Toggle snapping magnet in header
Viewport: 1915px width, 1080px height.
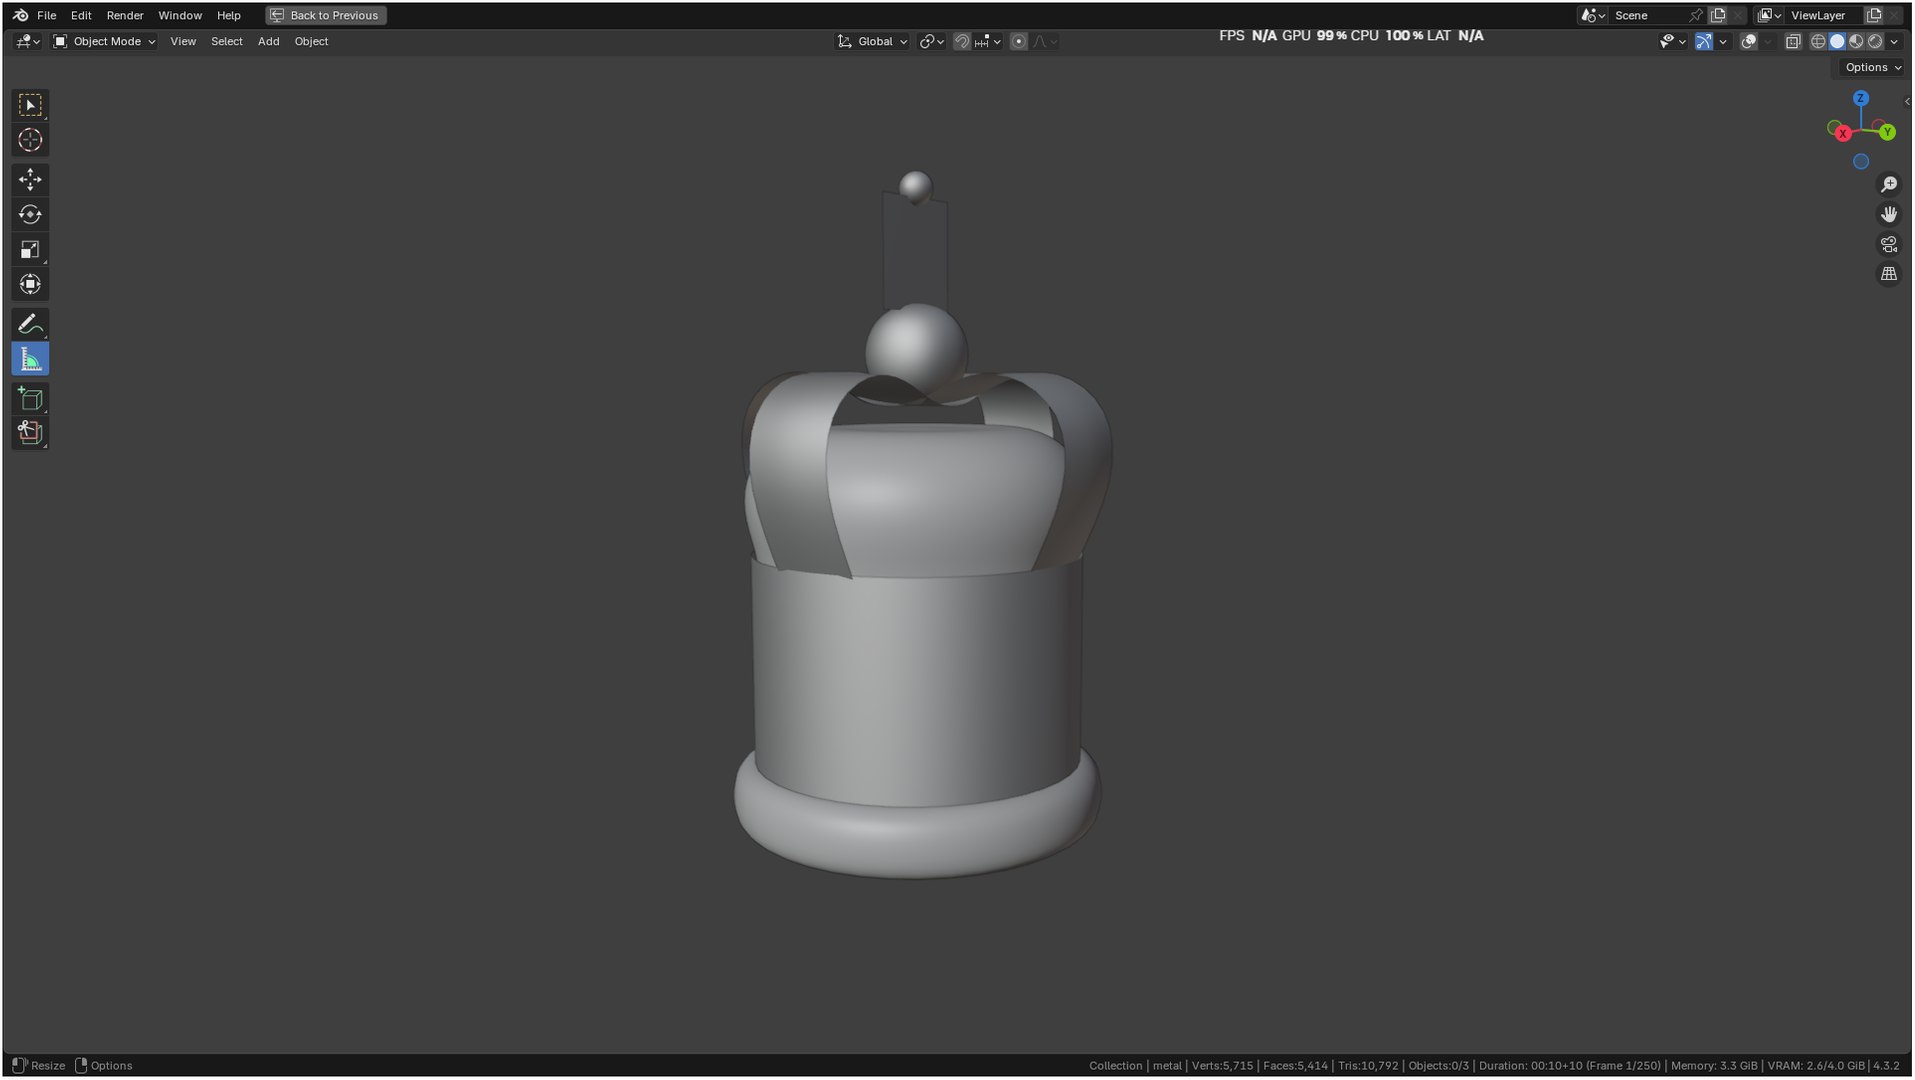point(961,41)
